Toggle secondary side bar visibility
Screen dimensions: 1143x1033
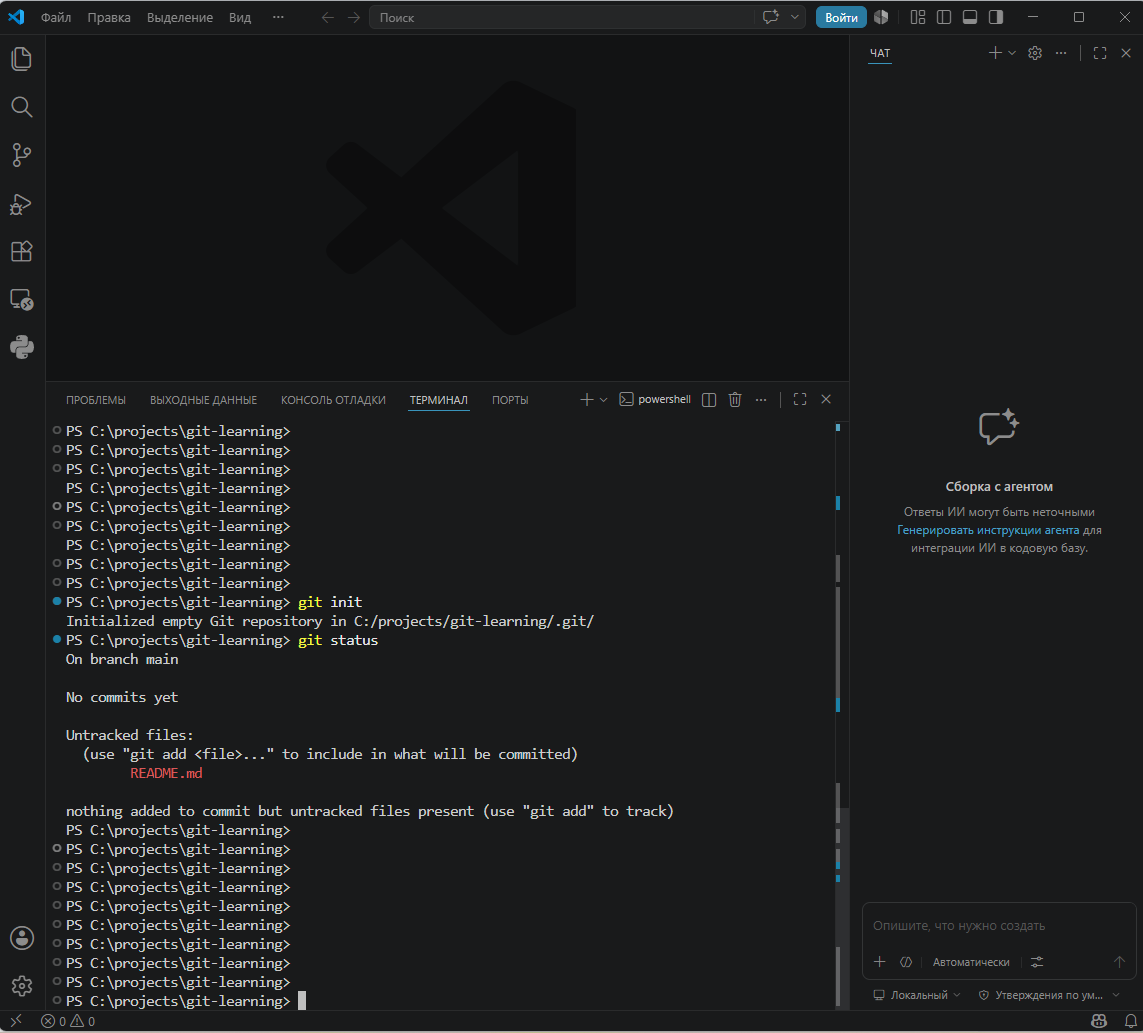[996, 17]
